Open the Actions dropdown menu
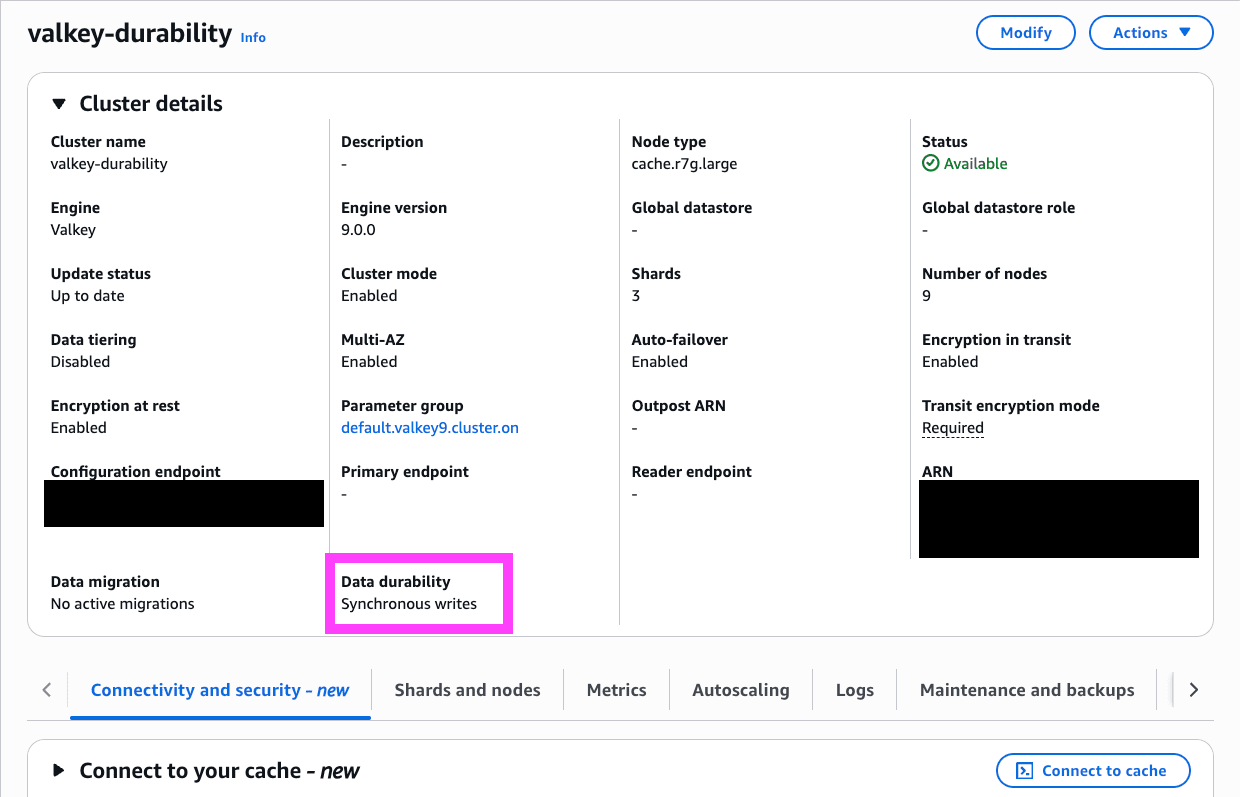Screen dimensions: 1240x797 1151,32
